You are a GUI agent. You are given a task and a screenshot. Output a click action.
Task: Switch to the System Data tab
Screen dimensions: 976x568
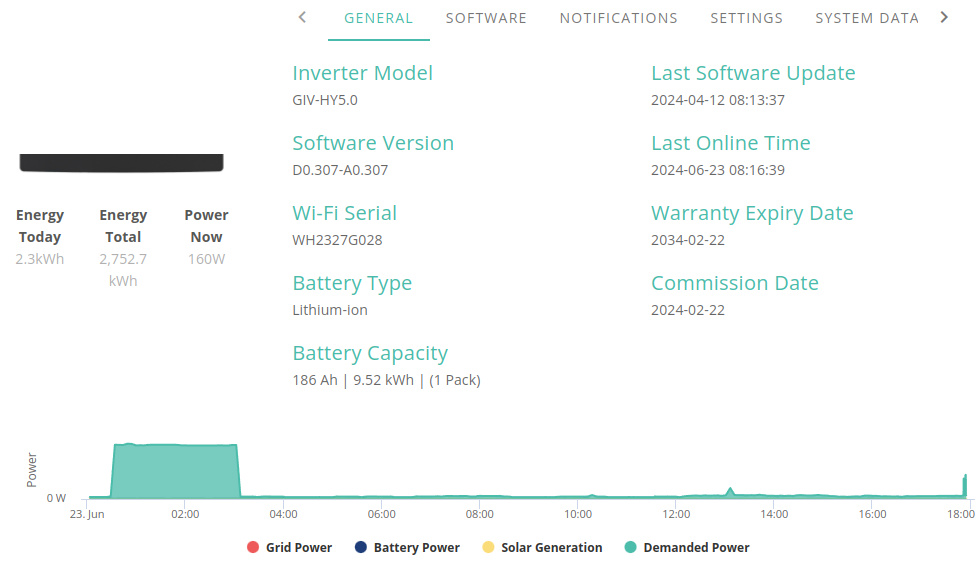click(866, 19)
